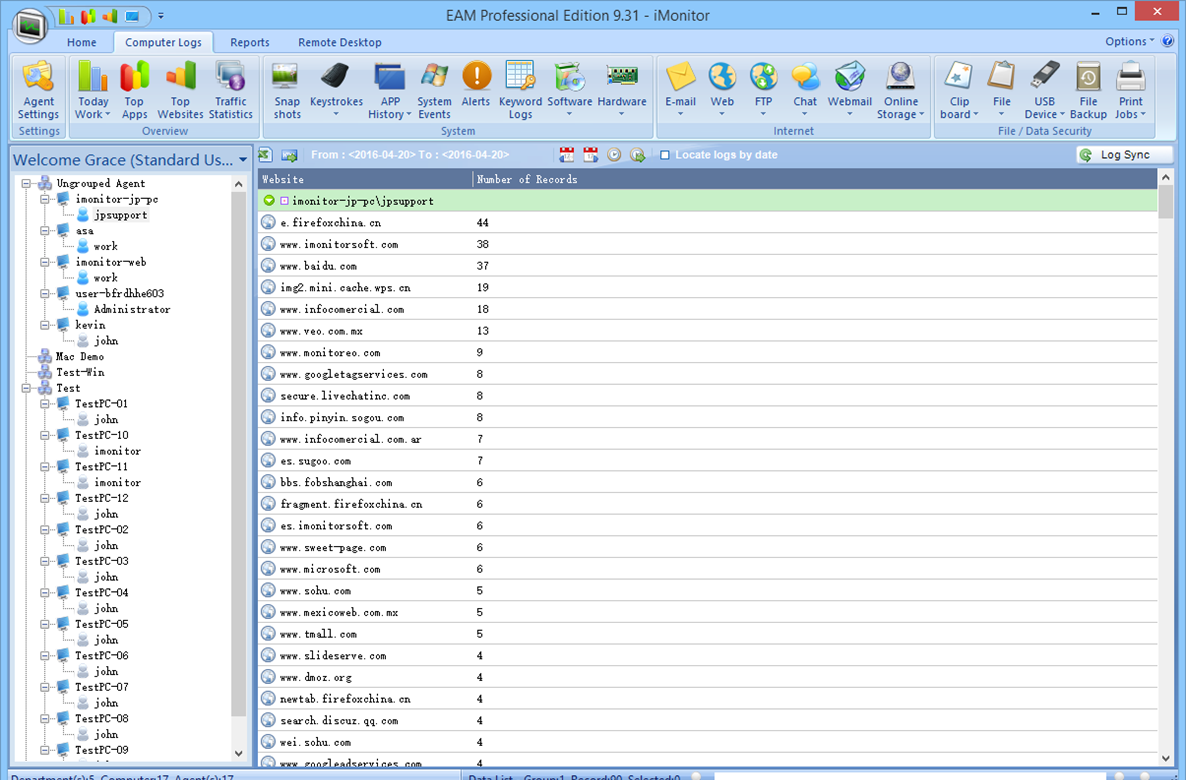Click the Log Sync button

1124,155
